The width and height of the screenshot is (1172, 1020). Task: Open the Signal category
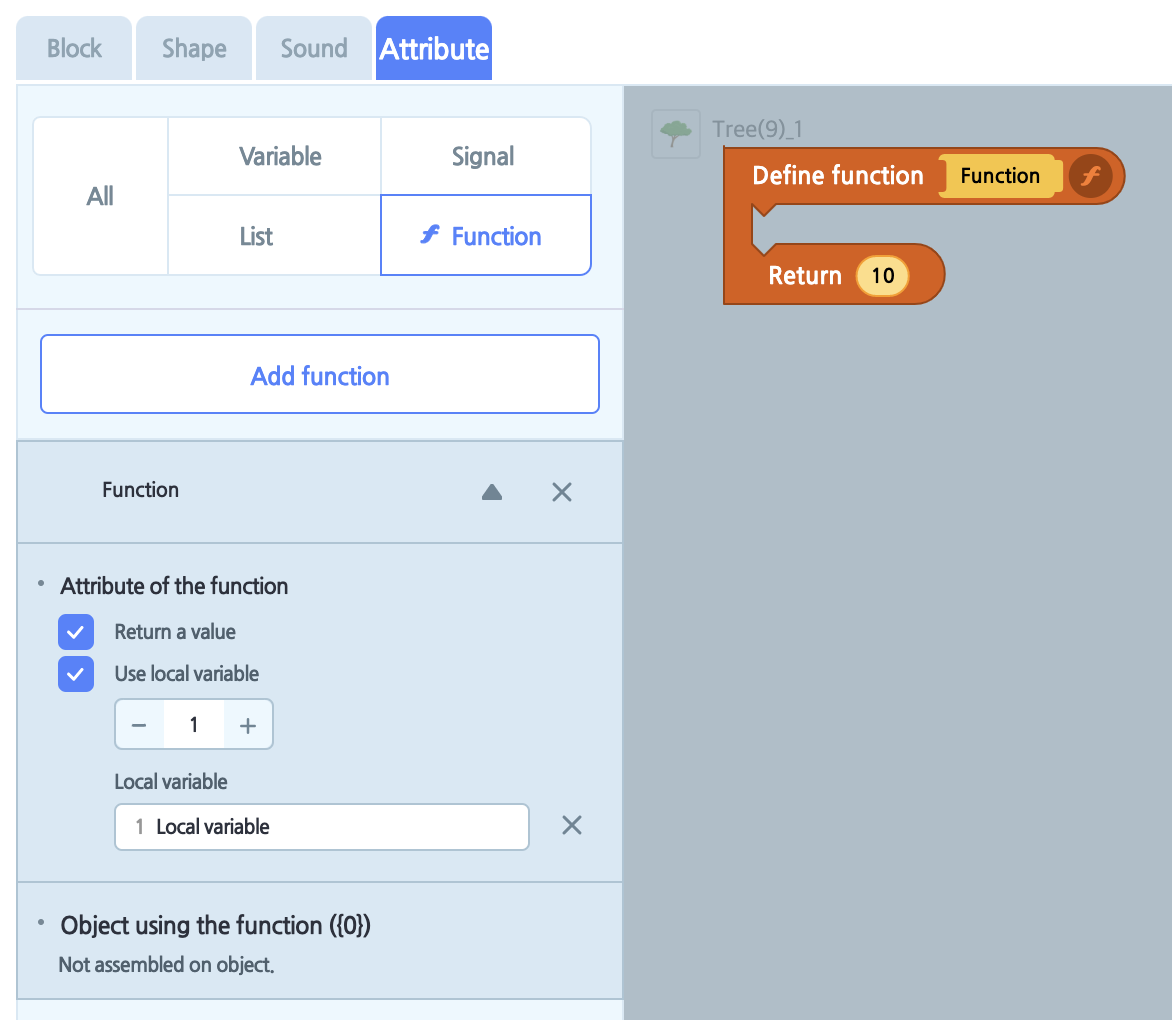point(483,156)
